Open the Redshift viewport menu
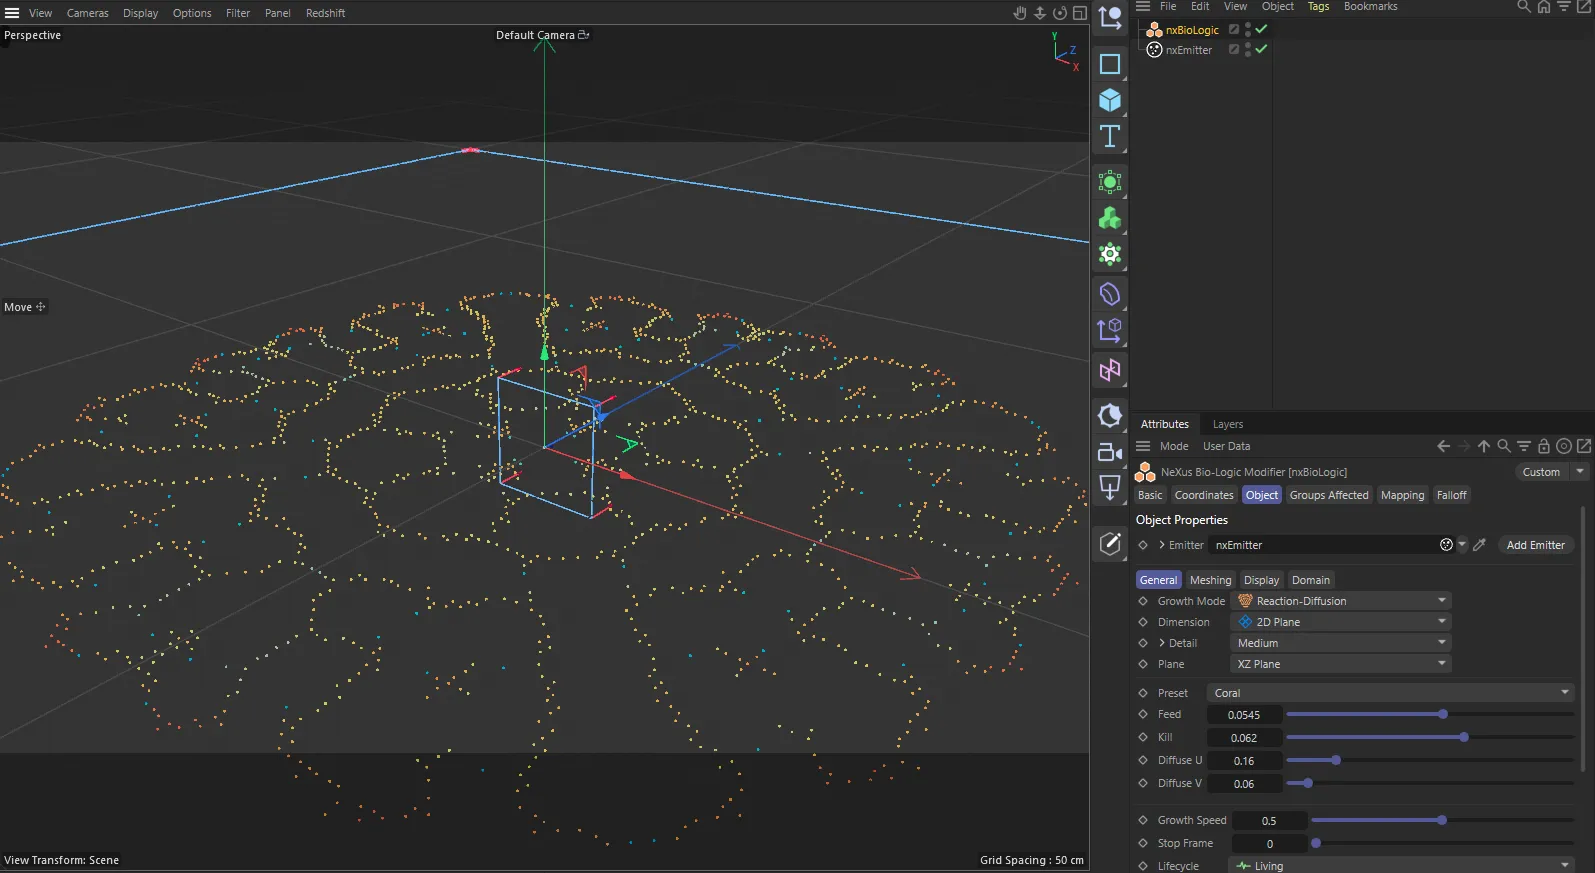This screenshot has height=873, width=1595. pos(325,13)
